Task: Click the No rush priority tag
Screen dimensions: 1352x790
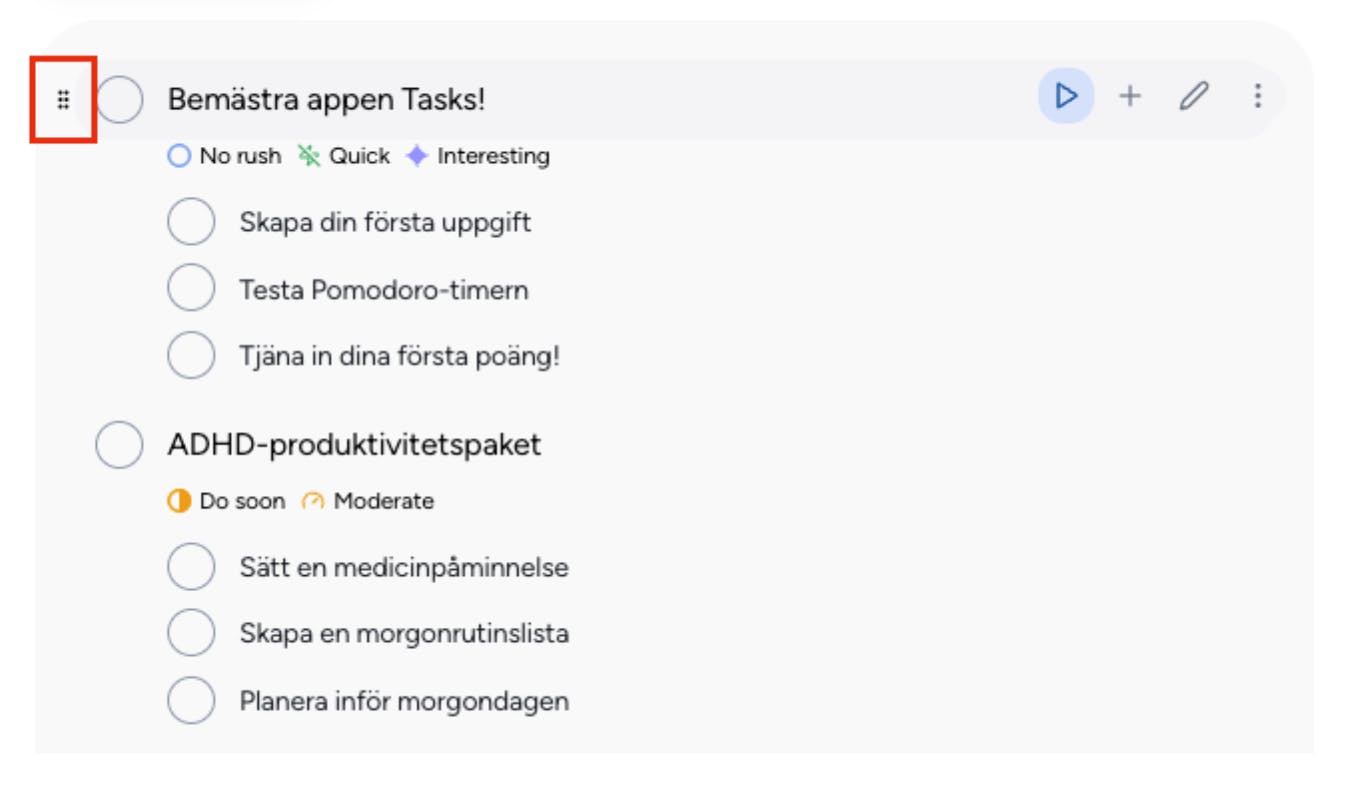Action: point(225,156)
